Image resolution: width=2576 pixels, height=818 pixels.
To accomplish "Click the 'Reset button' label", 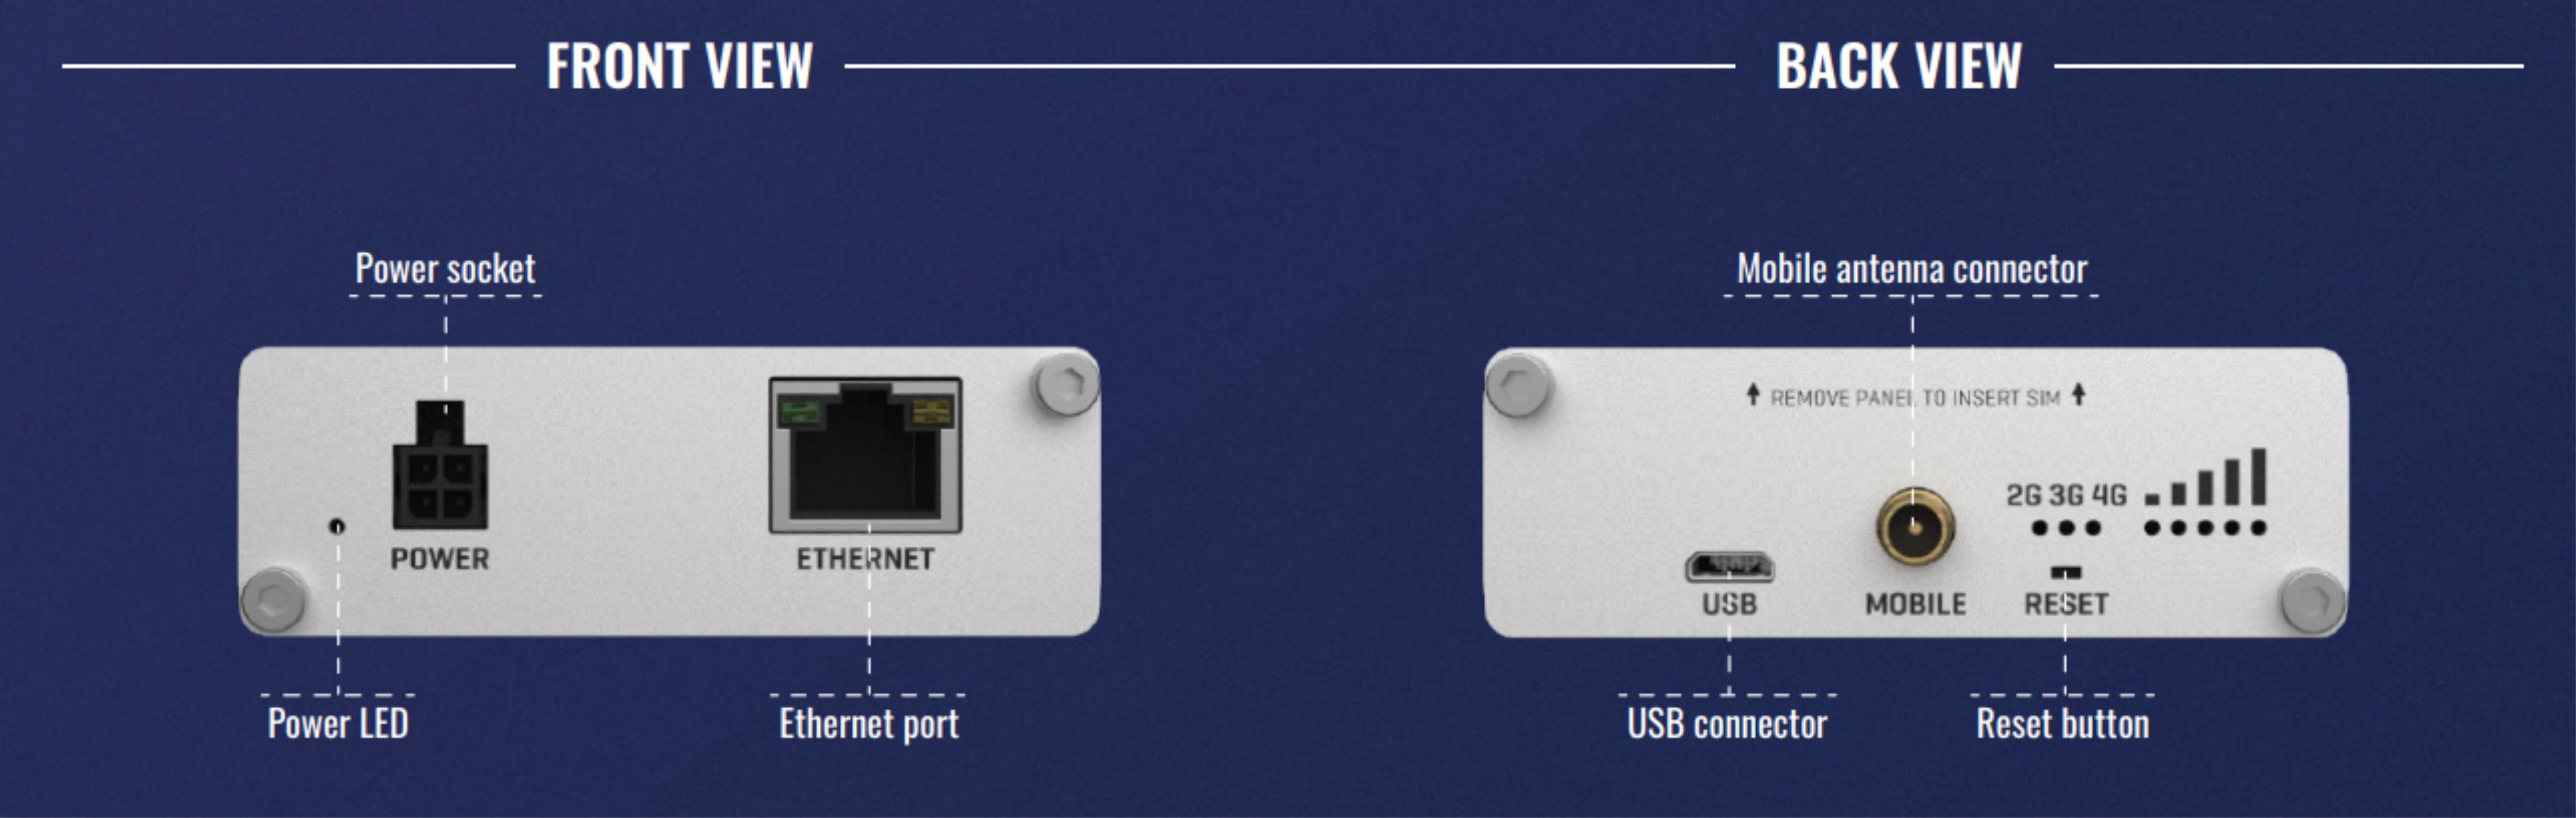I will click(2062, 724).
